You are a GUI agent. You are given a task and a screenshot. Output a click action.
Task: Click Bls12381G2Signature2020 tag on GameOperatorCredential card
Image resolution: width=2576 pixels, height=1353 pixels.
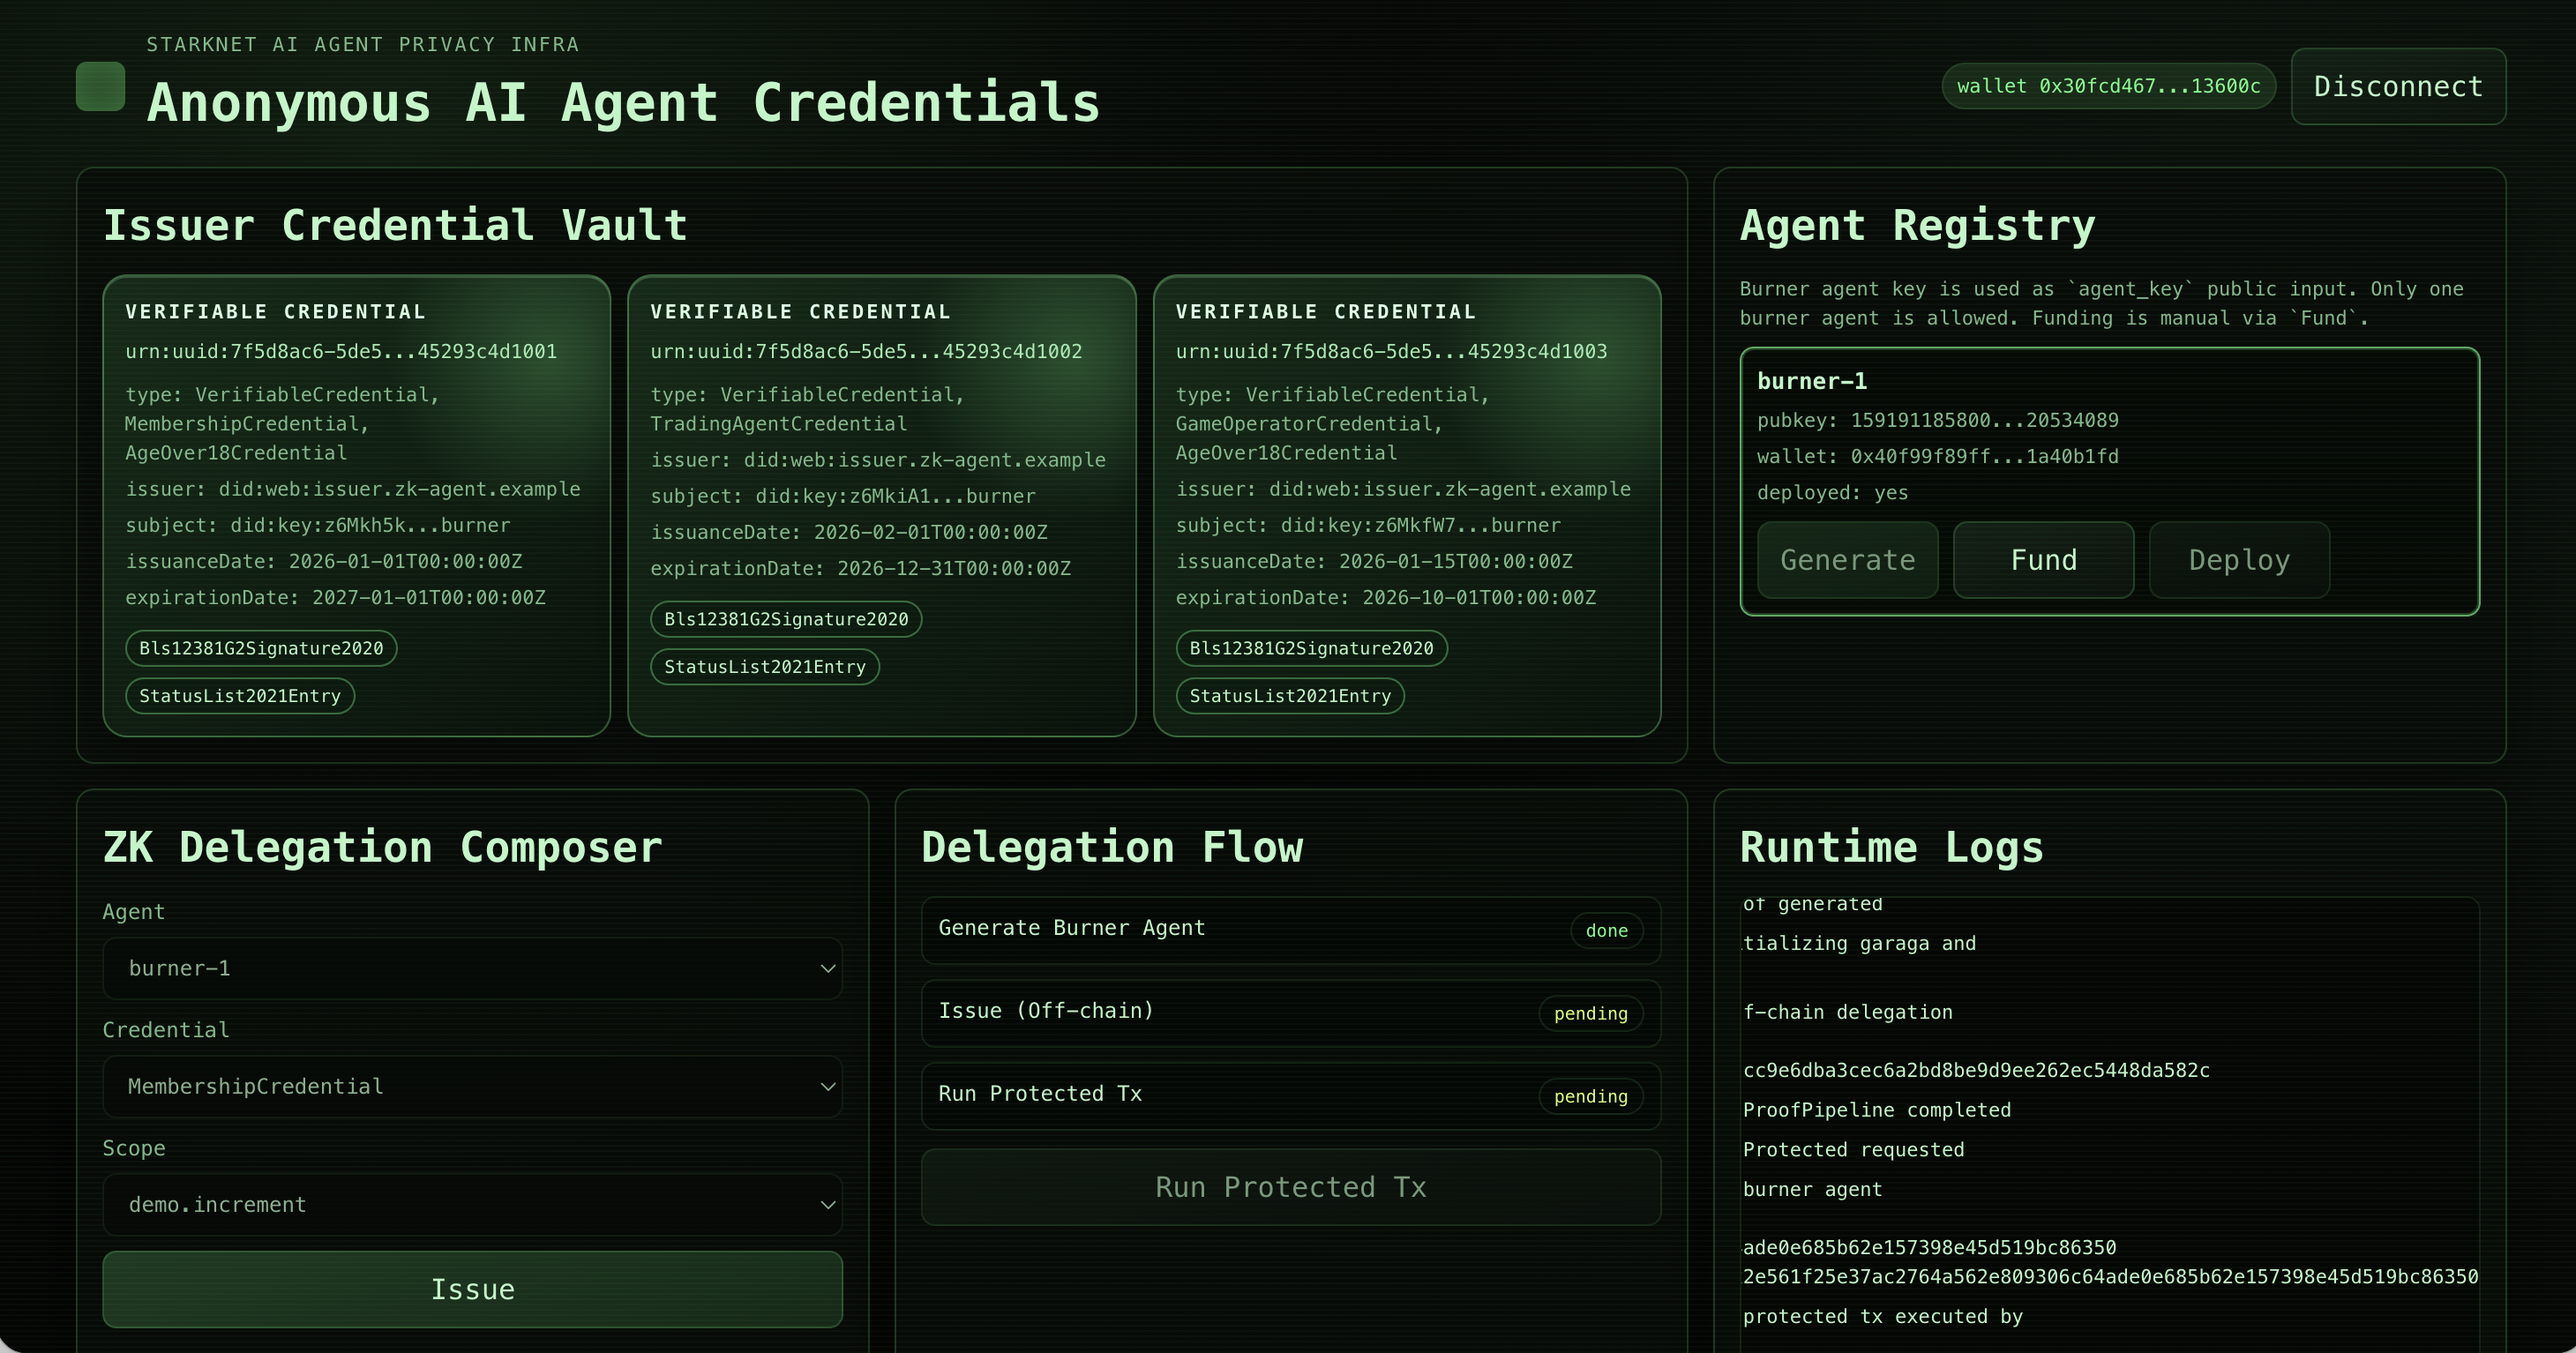(x=1311, y=648)
